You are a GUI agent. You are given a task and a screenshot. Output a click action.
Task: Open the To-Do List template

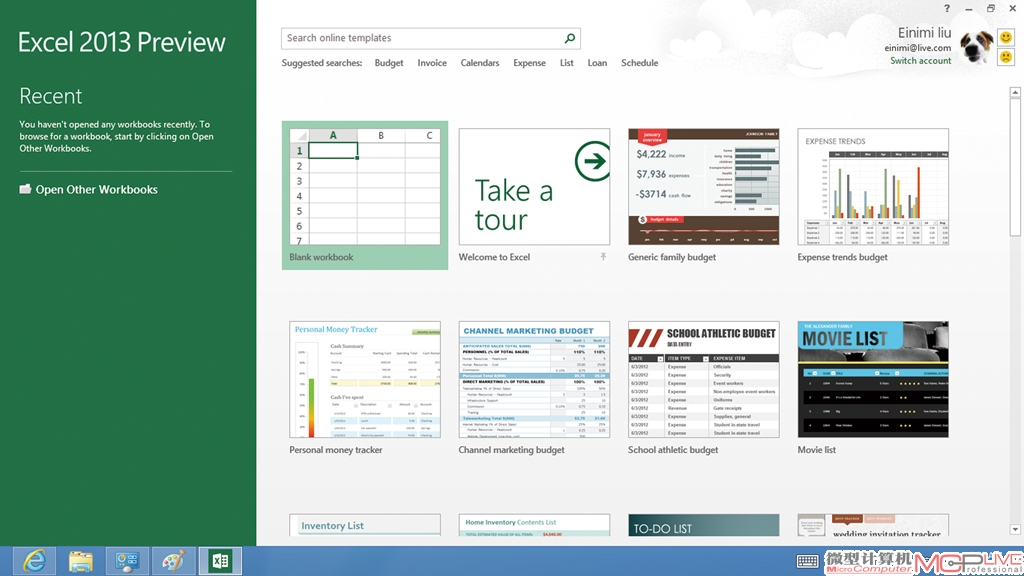click(x=703, y=525)
